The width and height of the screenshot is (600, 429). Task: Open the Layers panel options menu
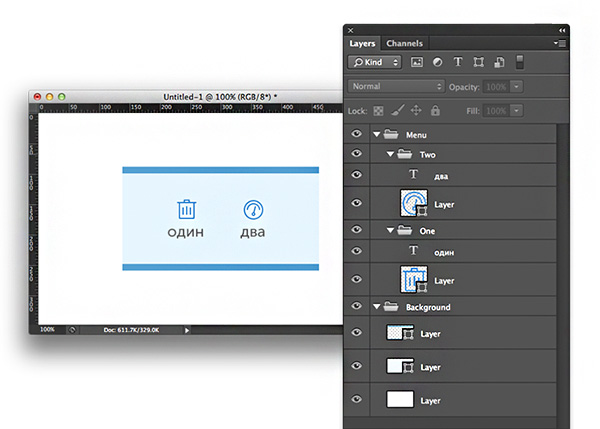(561, 44)
